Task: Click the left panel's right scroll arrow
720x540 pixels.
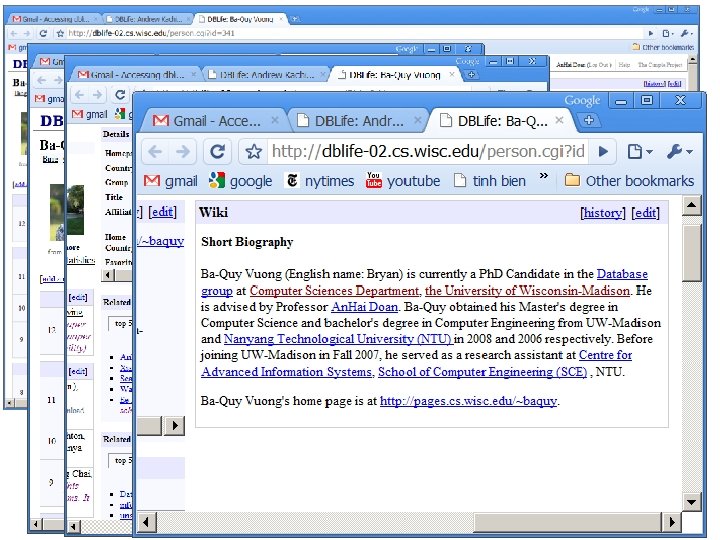Action: pyautogui.click(x=174, y=426)
